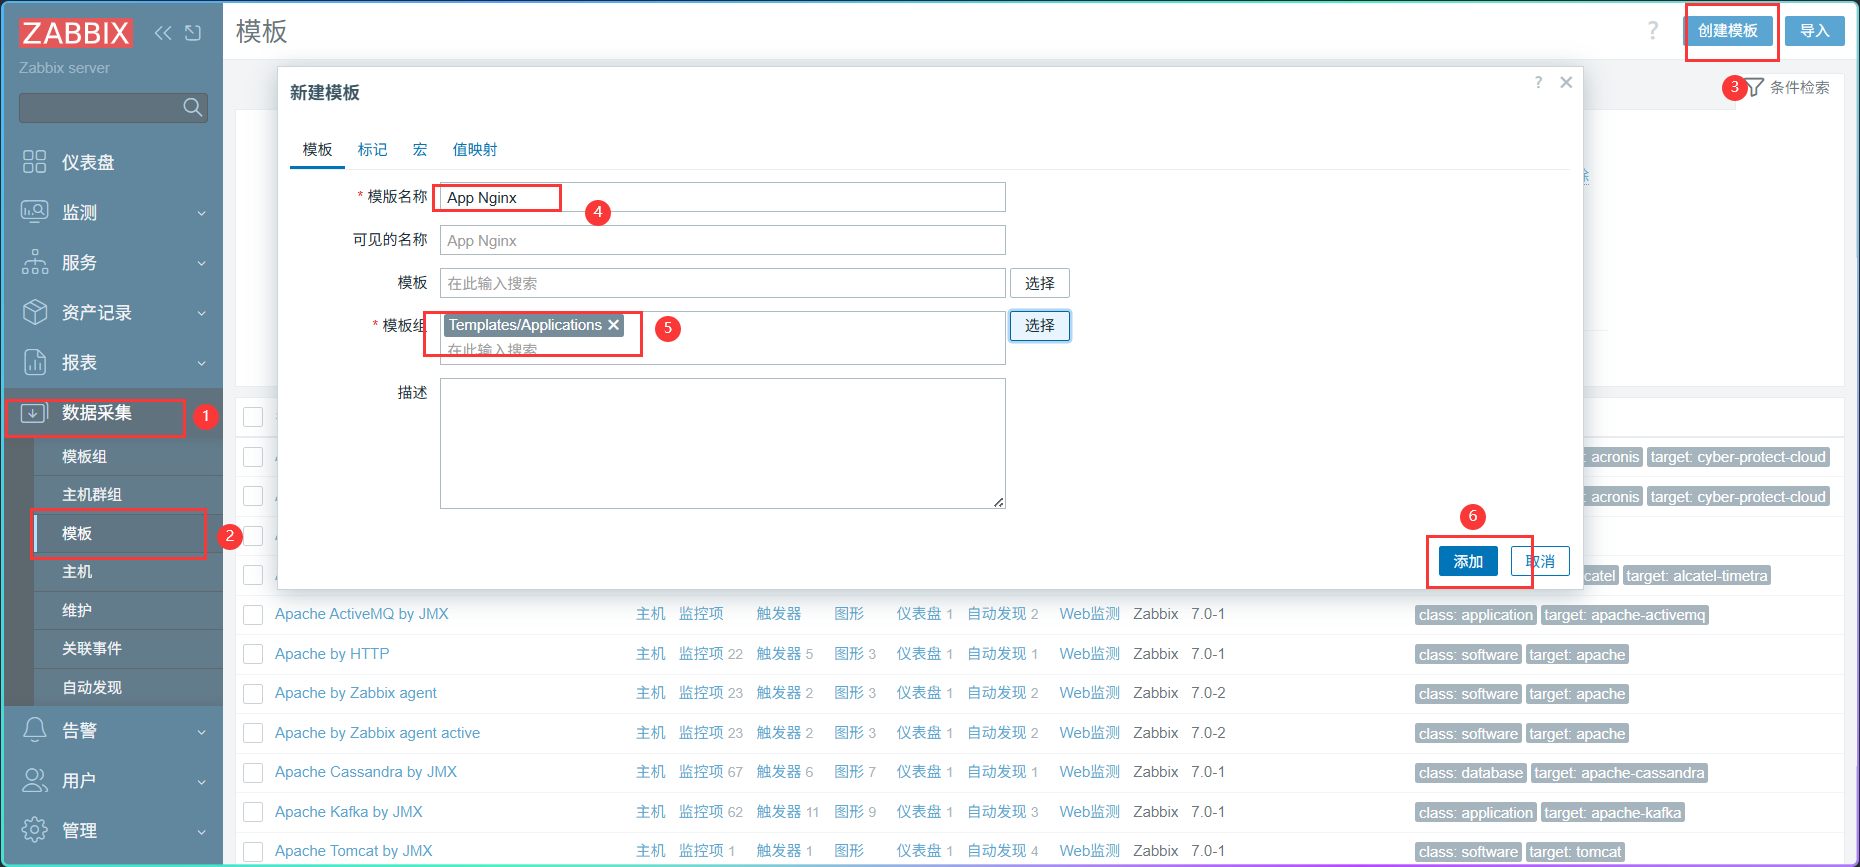Remove the Templates/Applications tag

[x=613, y=325]
